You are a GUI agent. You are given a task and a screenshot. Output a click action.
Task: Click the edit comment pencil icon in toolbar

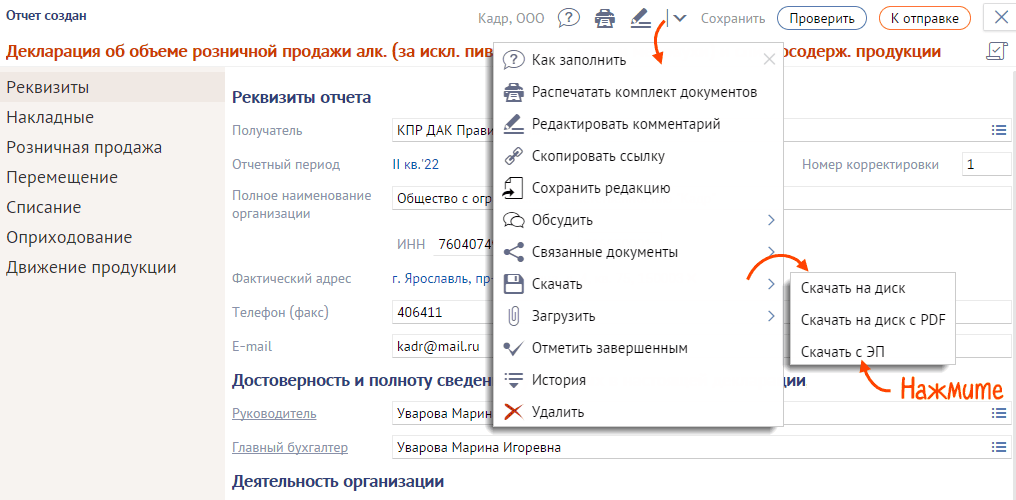pos(641,18)
